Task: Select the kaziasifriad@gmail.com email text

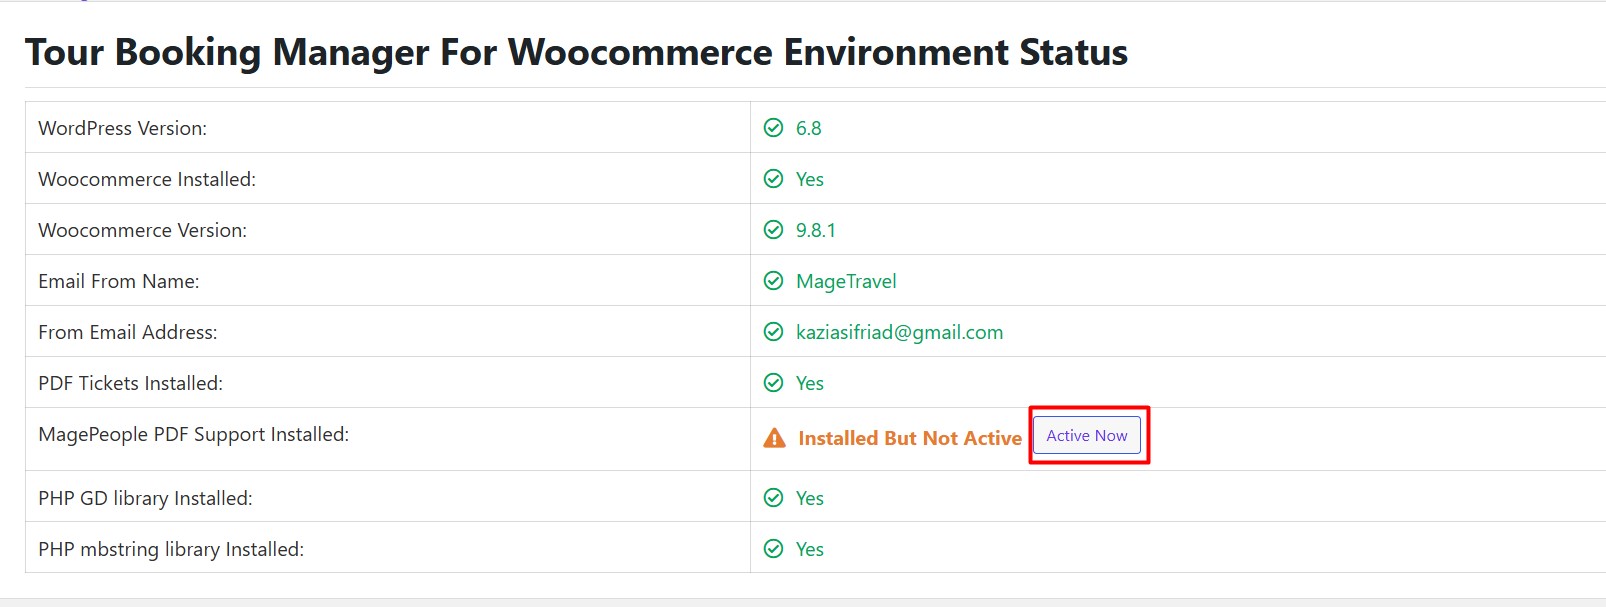Action: coord(899,332)
